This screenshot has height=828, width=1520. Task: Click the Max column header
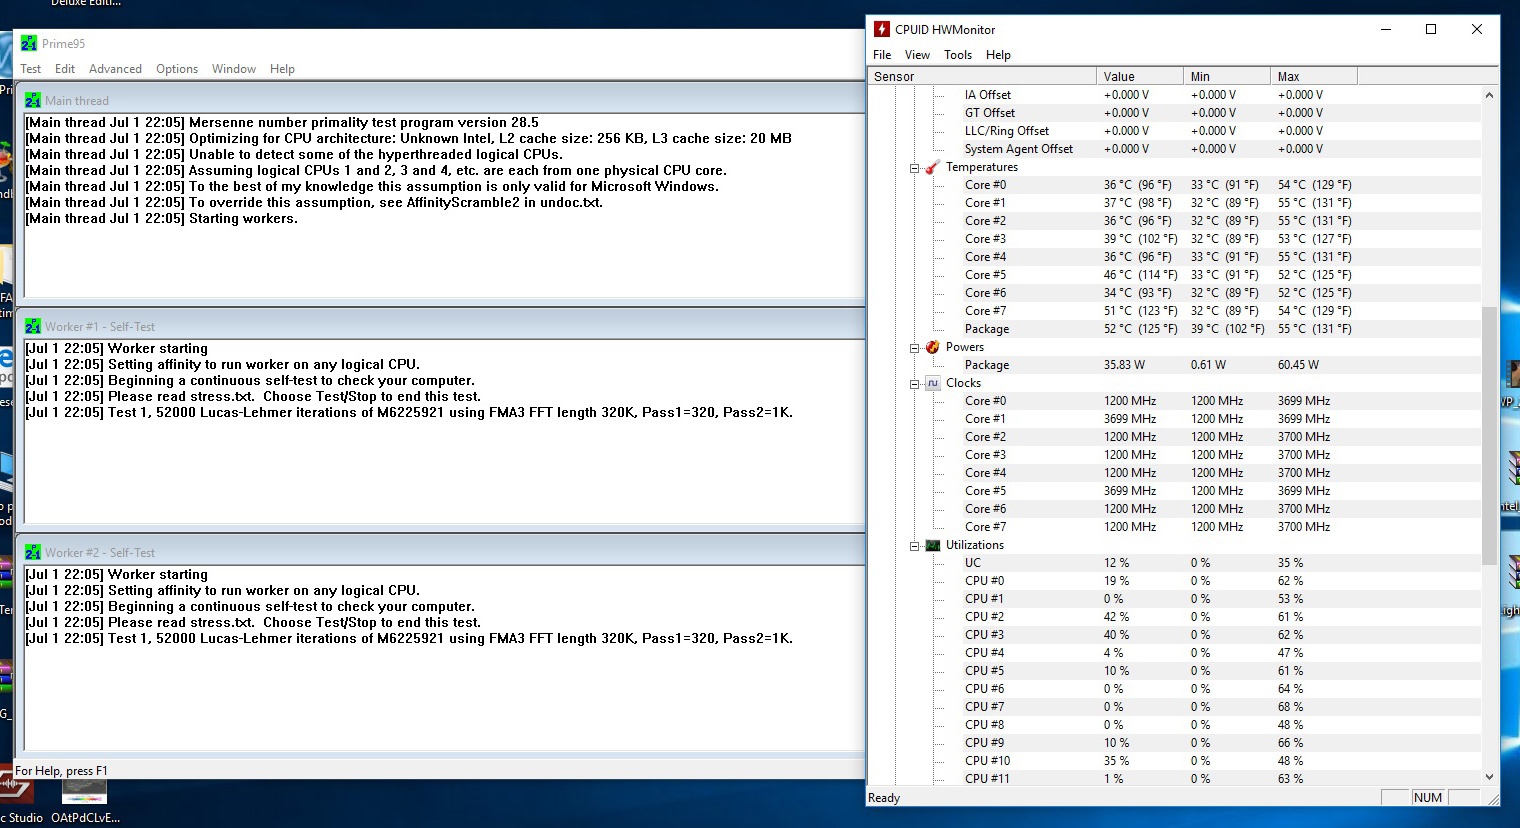(x=1314, y=76)
